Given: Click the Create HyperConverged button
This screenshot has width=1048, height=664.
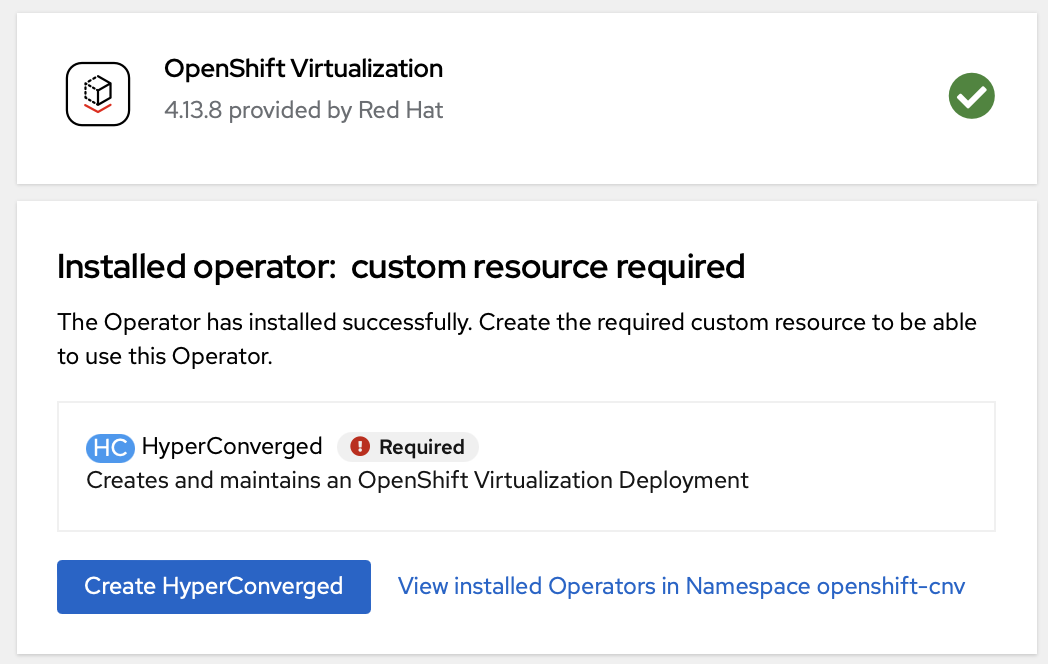Looking at the screenshot, I should (214, 586).
